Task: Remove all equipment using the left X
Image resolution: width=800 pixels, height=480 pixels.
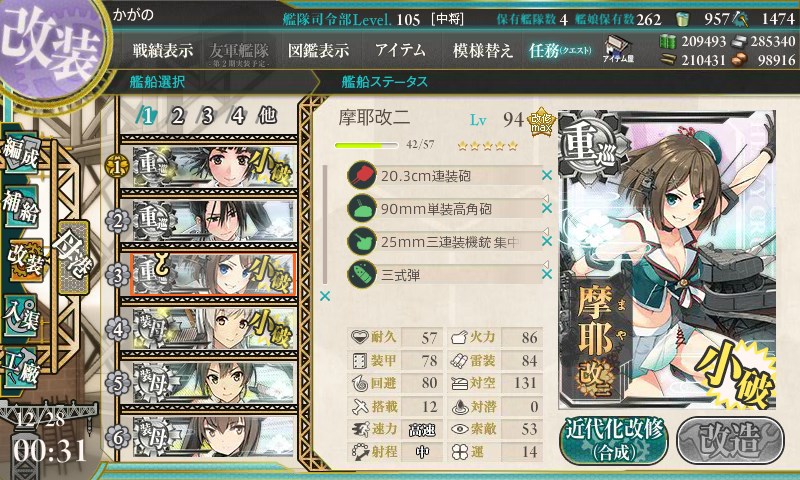Action: (325, 296)
